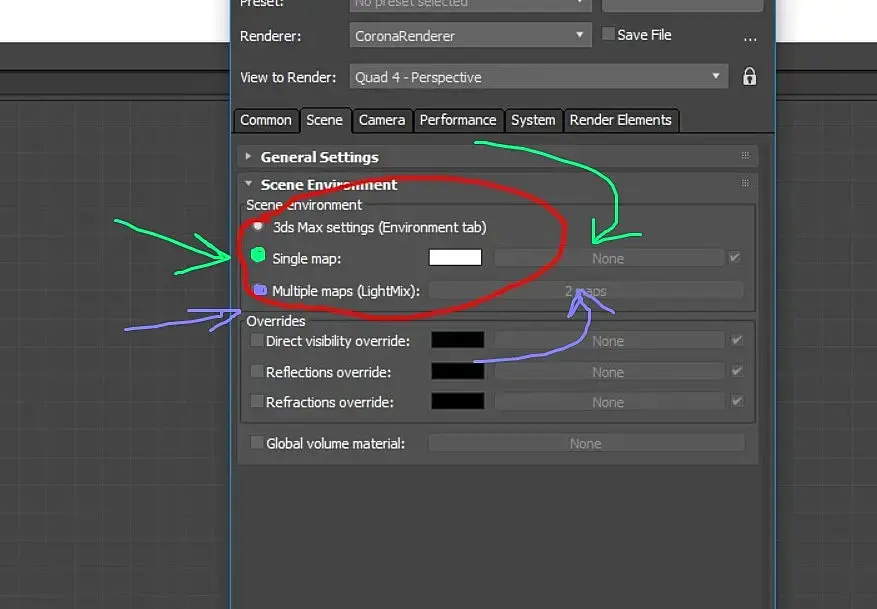Toggle the map checkbox for Direct visibility override
877x609 pixels.
[x=737, y=340]
